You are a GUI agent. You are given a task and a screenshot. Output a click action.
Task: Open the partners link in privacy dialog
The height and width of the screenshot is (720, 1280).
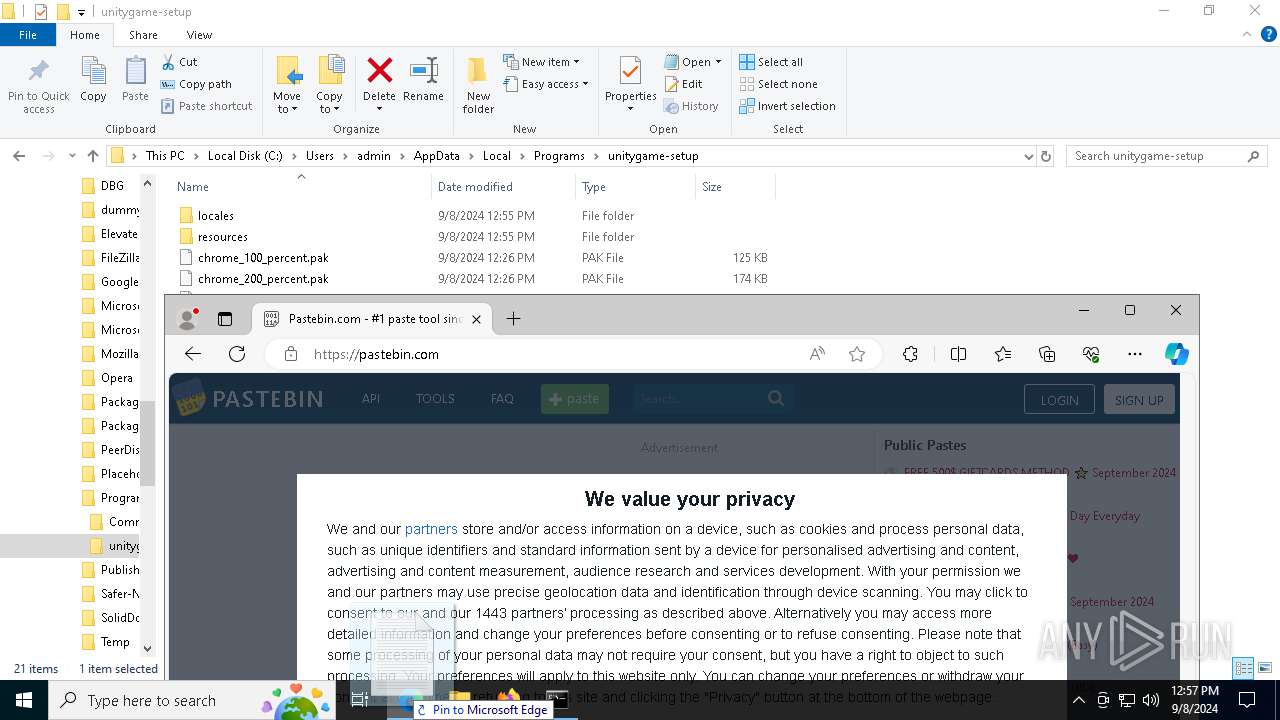pyautogui.click(x=431, y=529)
